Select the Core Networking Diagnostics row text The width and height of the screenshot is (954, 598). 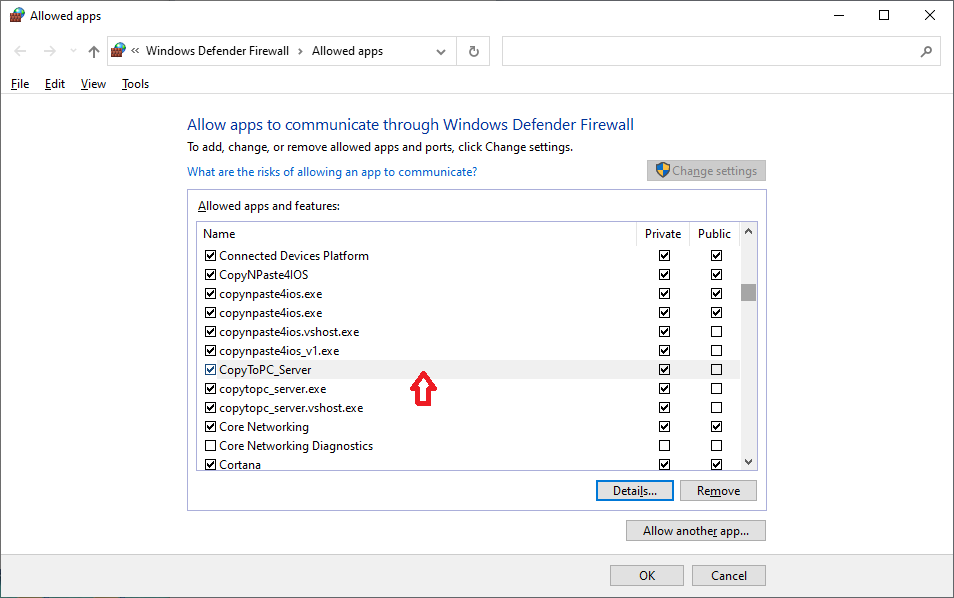(296, 446)
